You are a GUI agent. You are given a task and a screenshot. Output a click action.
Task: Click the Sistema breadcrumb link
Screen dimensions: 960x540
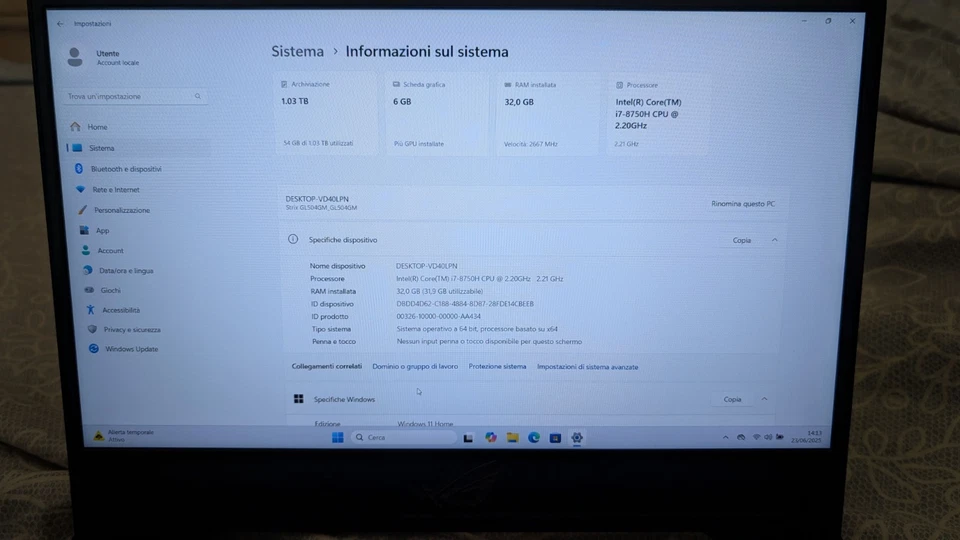(x=298, y=51)
